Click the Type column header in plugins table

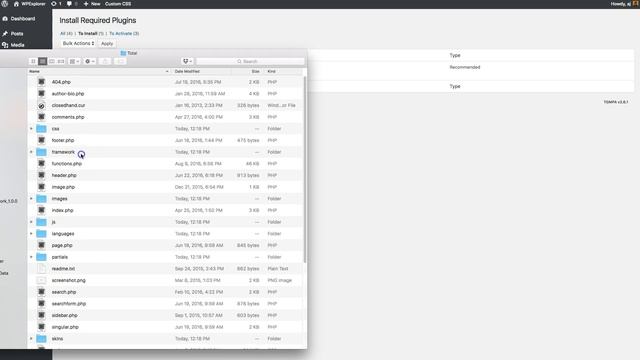pos(455,55)
